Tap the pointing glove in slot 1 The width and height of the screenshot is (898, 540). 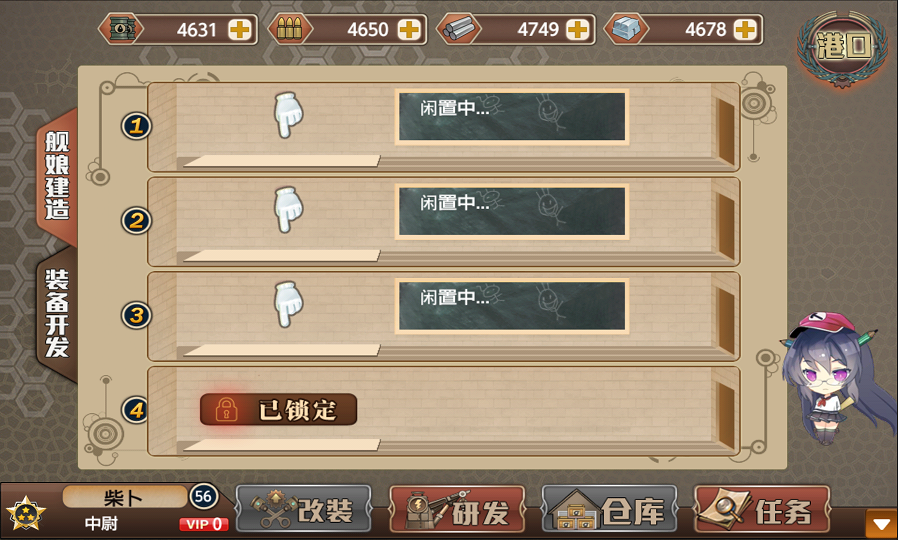pos(288,115)
